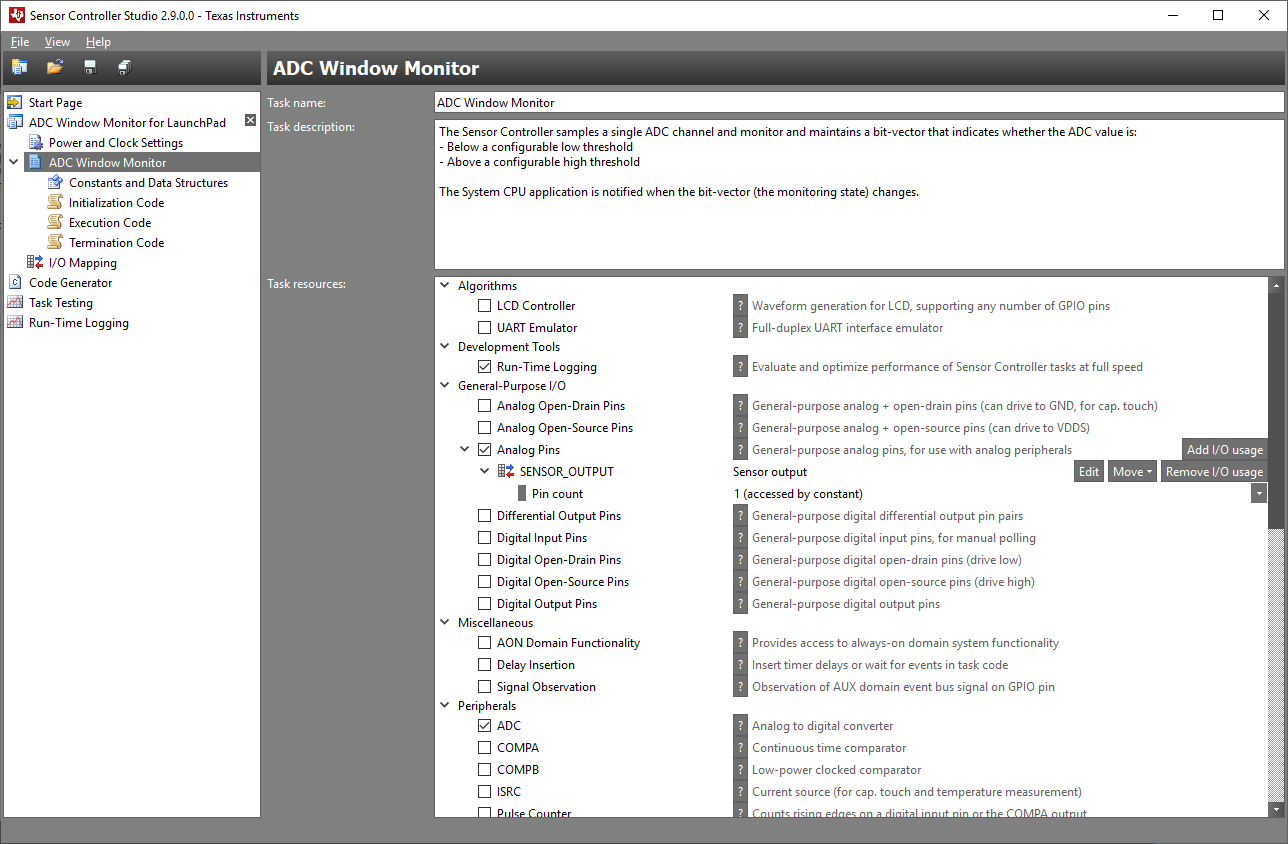Click the New Project toolbar icon

click(x=20, y=68)
